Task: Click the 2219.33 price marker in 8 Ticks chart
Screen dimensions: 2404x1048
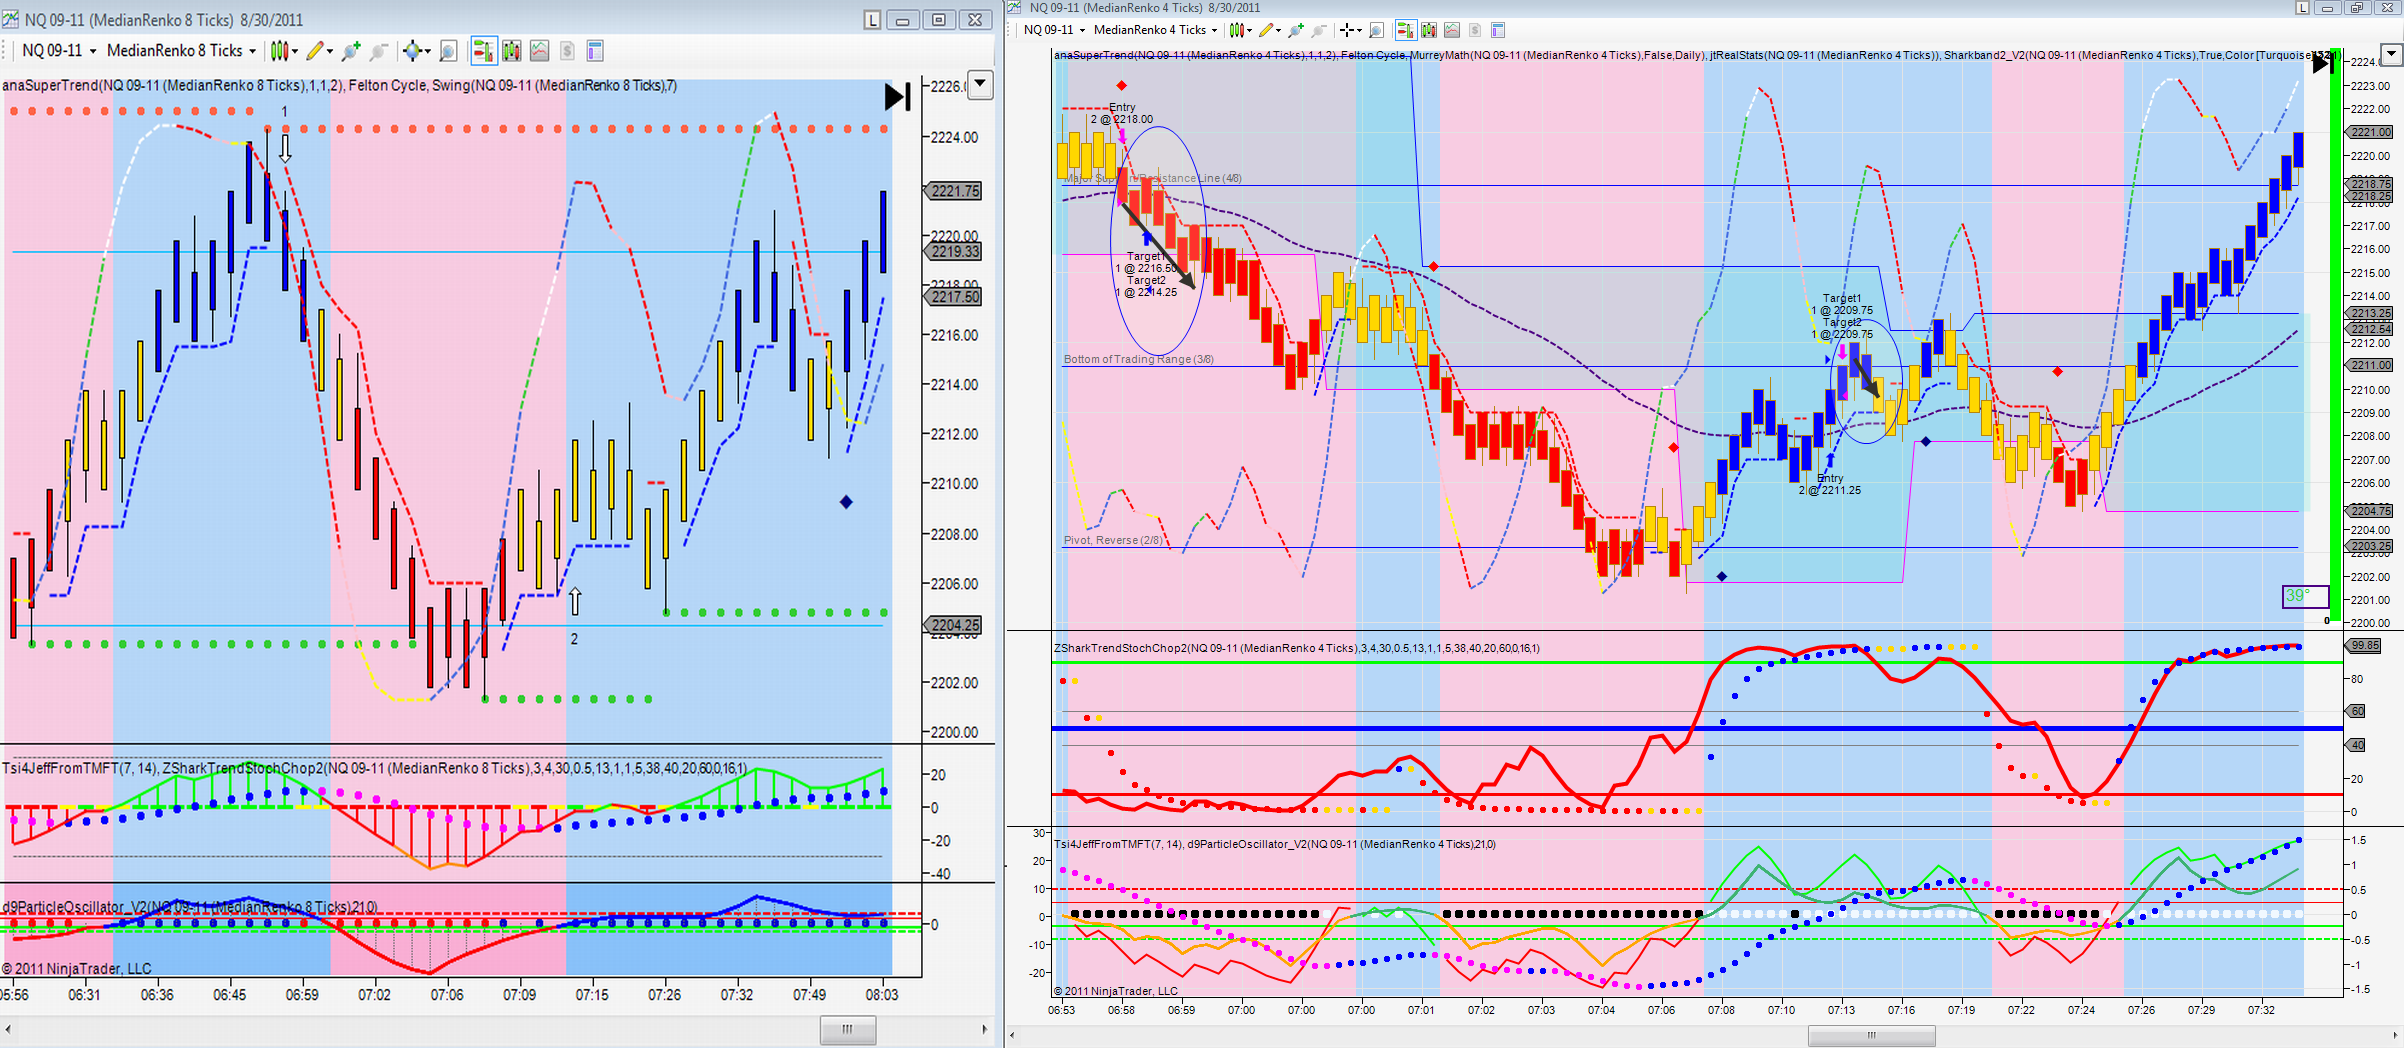Action: tap(953, 252)
